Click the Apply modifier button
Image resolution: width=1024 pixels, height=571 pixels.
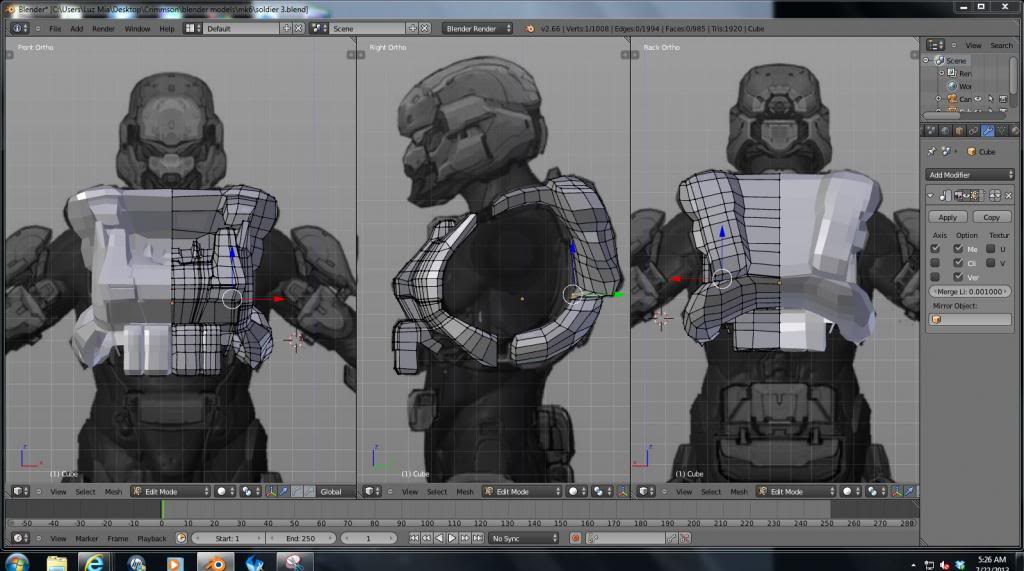[x=947, y=216]
